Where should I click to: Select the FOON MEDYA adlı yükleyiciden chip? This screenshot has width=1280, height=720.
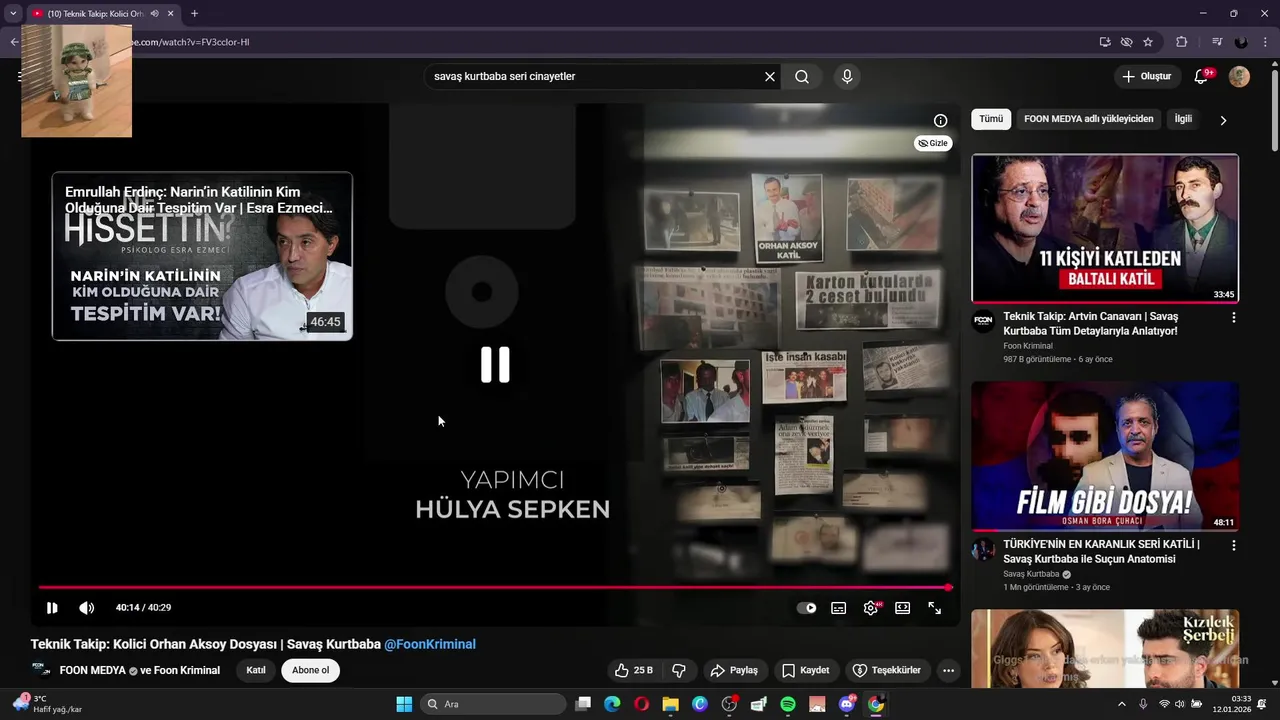tap(1088, 119)
